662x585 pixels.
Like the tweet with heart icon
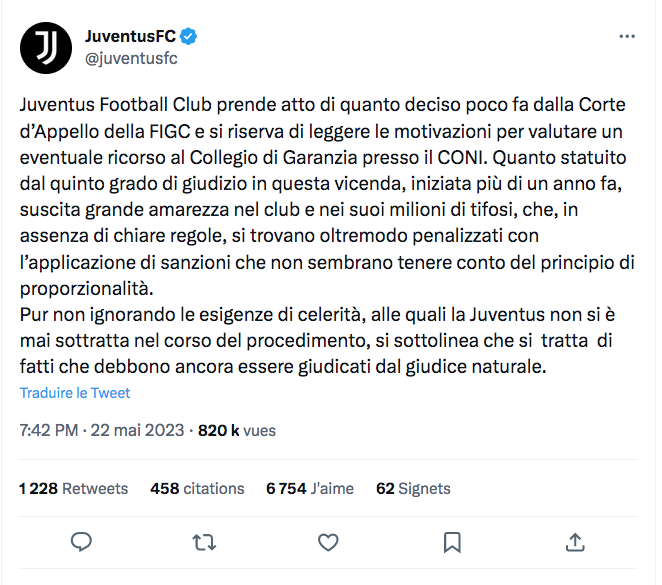coord(328,542)
